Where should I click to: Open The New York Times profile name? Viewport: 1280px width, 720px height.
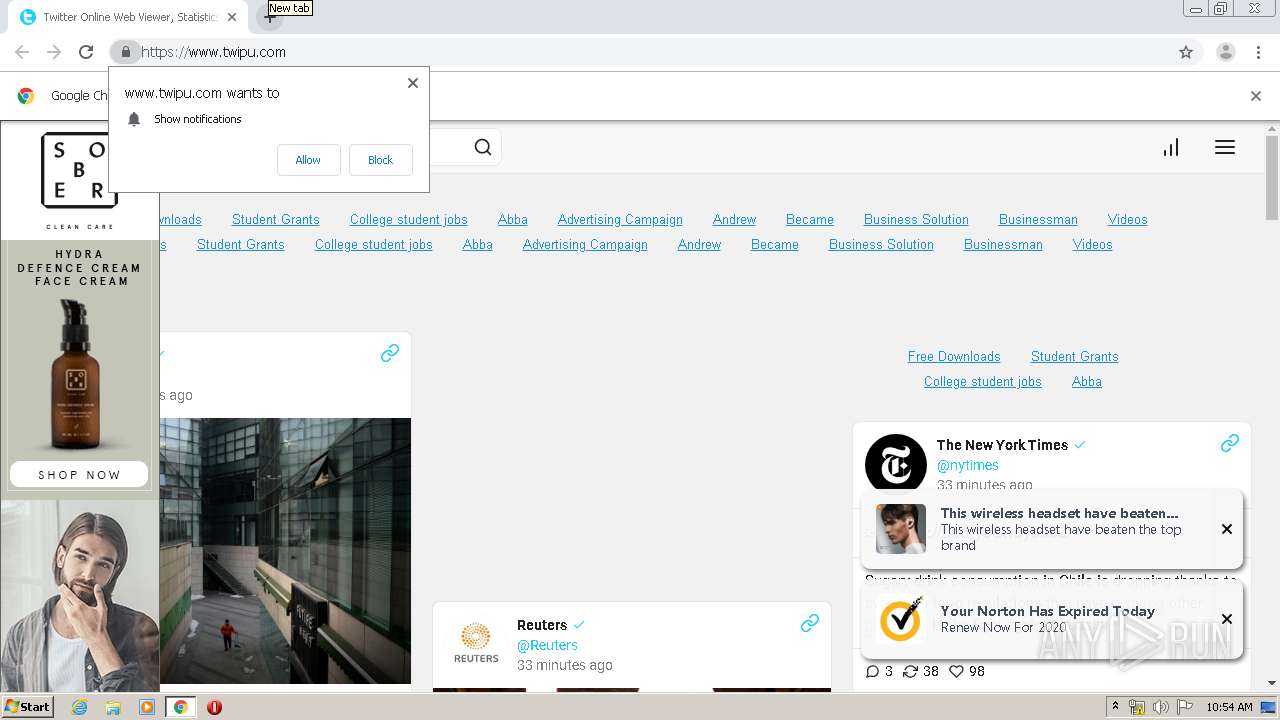[x=1002, y=445]
